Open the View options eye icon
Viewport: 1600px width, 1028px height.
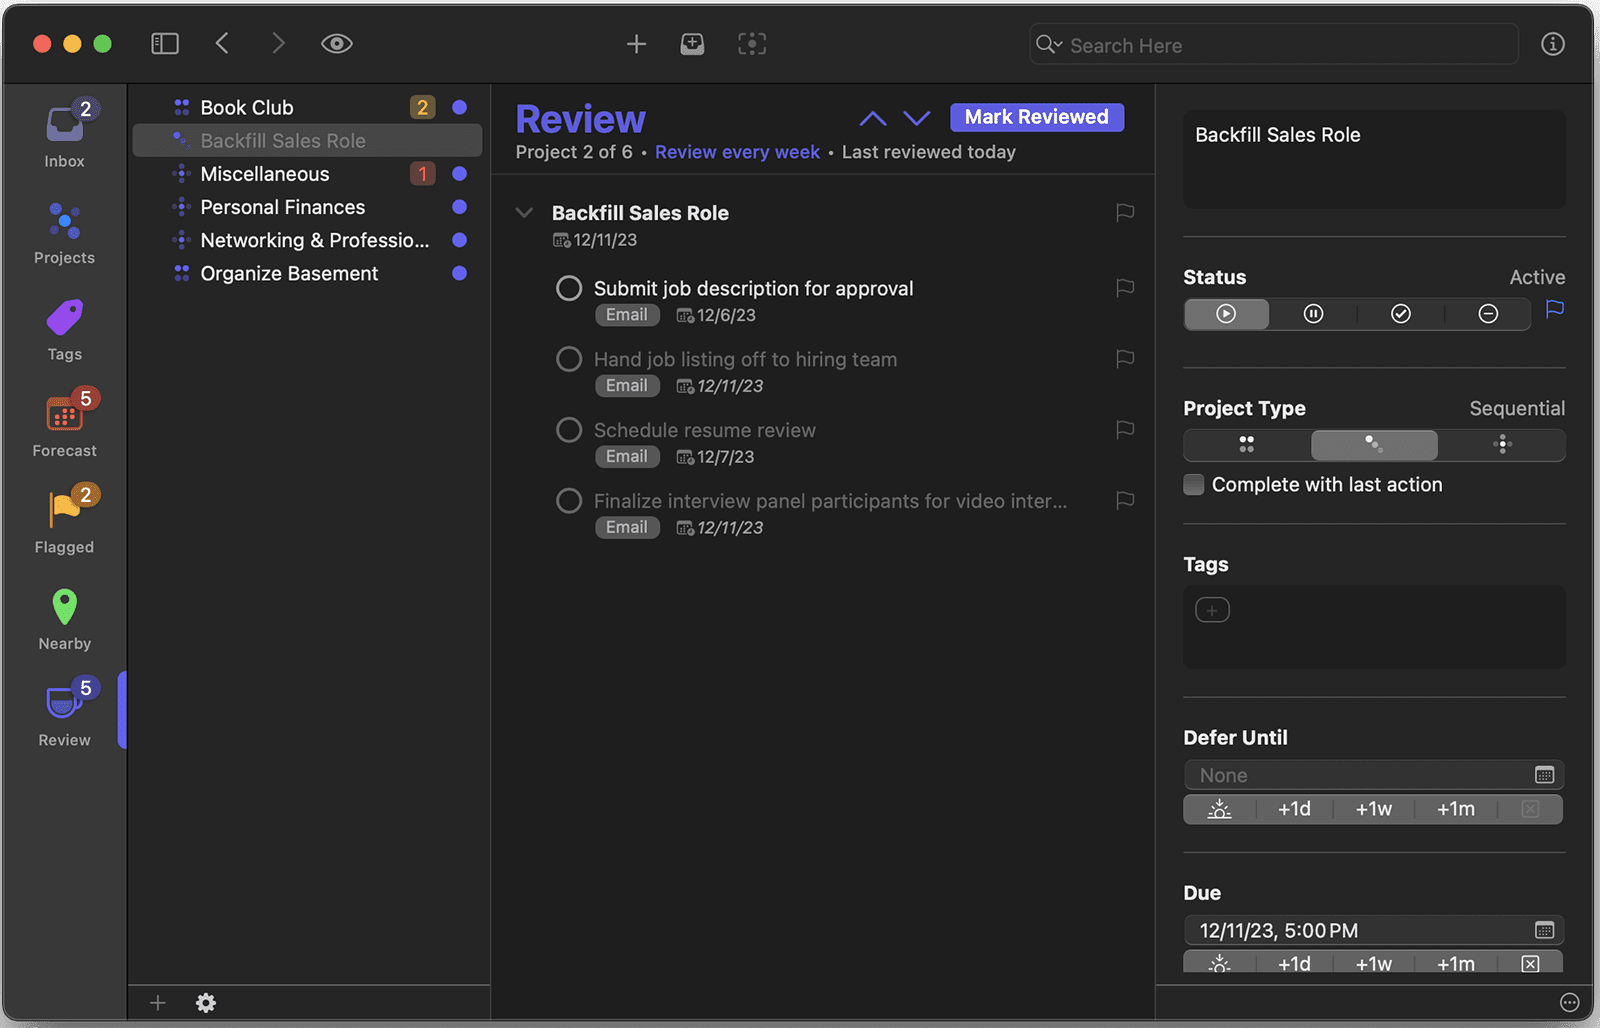pyautogui.click(x=336, y=44)
